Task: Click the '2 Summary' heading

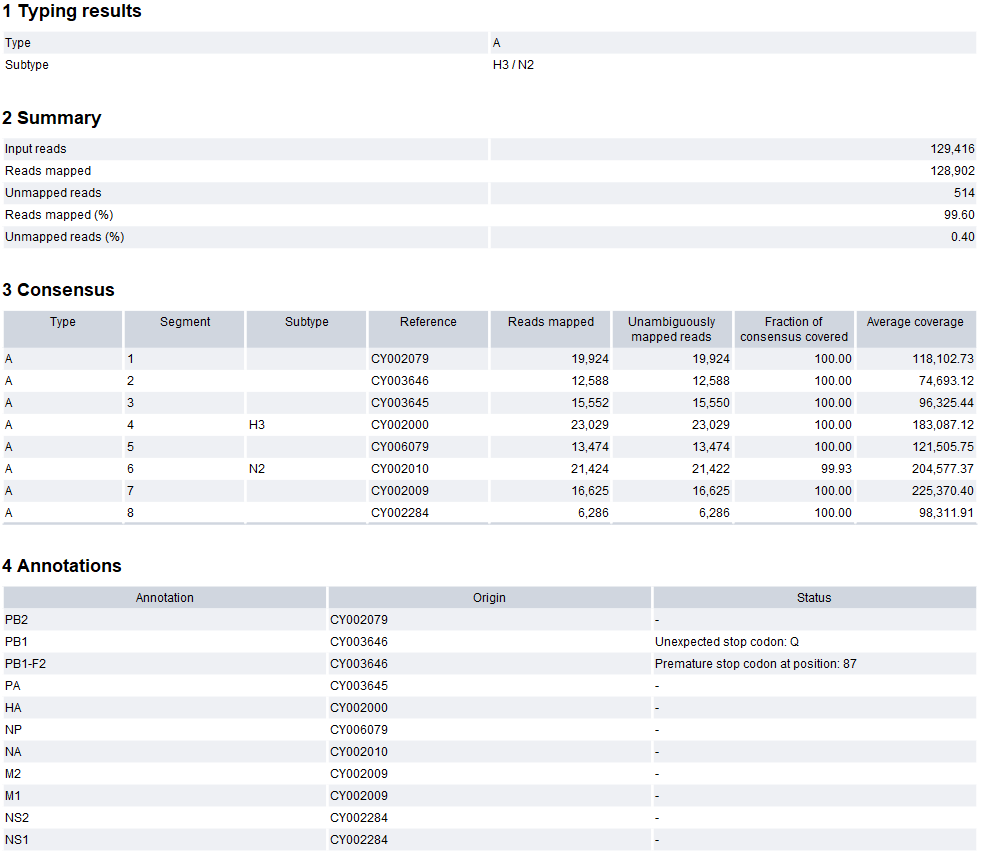Action: tap(52, 118)
